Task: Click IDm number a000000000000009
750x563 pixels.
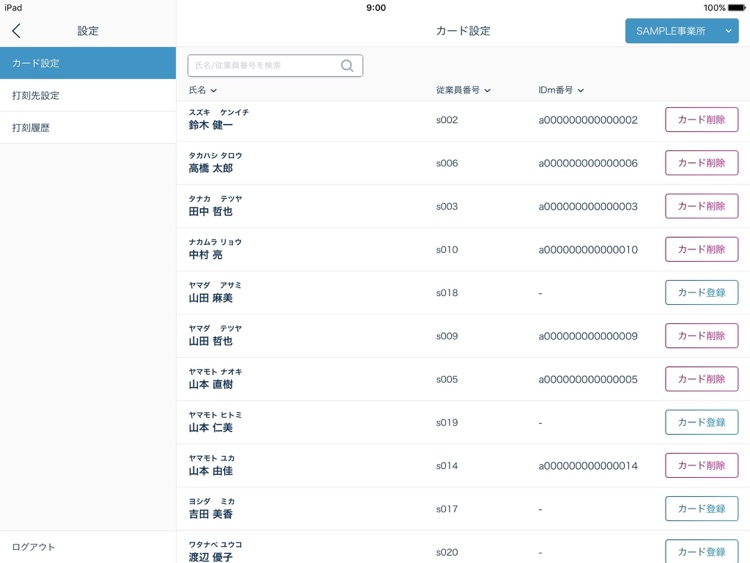Action: 588,336
